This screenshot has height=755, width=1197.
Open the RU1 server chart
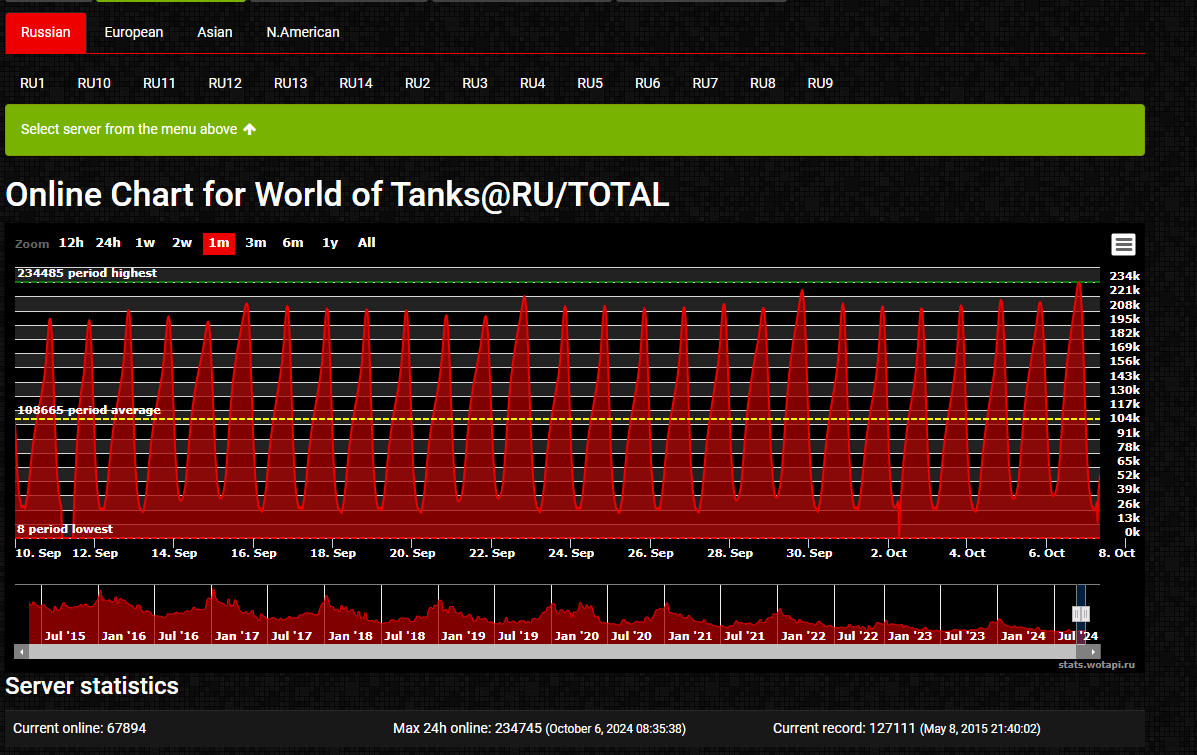tap(33, 83)
